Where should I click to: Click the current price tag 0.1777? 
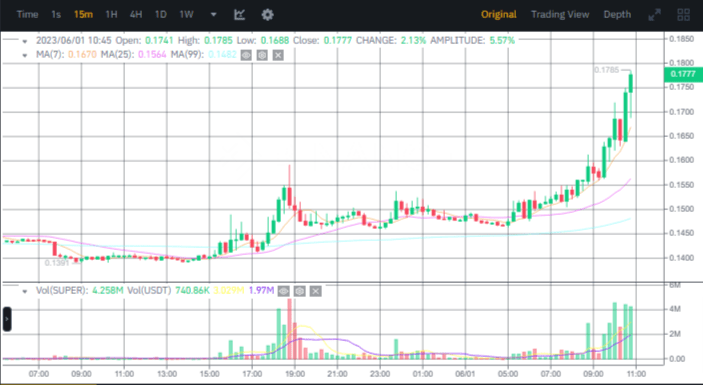pyautogui.click(x=683, y=74)
